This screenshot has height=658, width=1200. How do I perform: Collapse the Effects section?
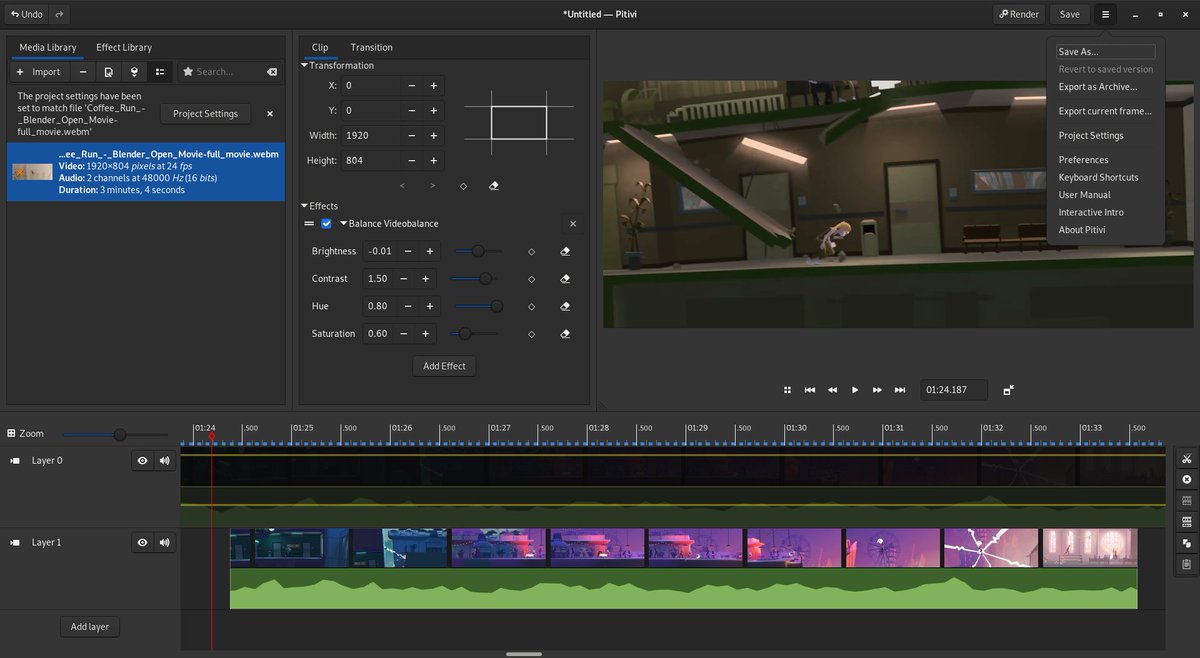tap(305, 206)
